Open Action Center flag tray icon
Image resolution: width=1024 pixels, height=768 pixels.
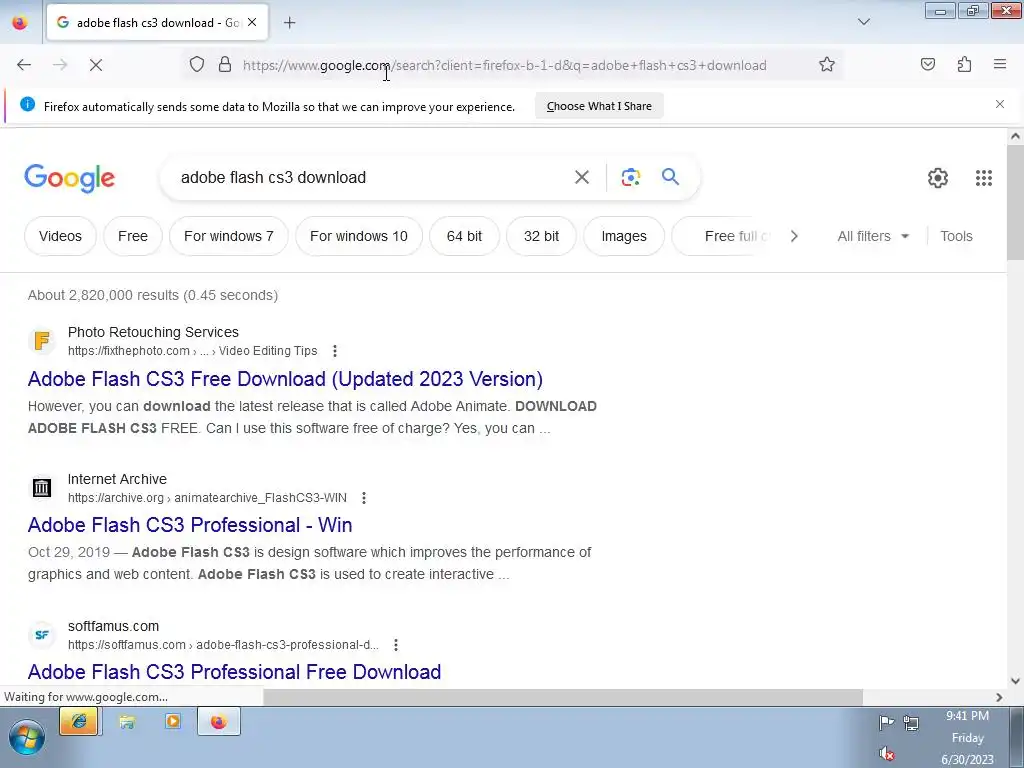coord(886,722)
